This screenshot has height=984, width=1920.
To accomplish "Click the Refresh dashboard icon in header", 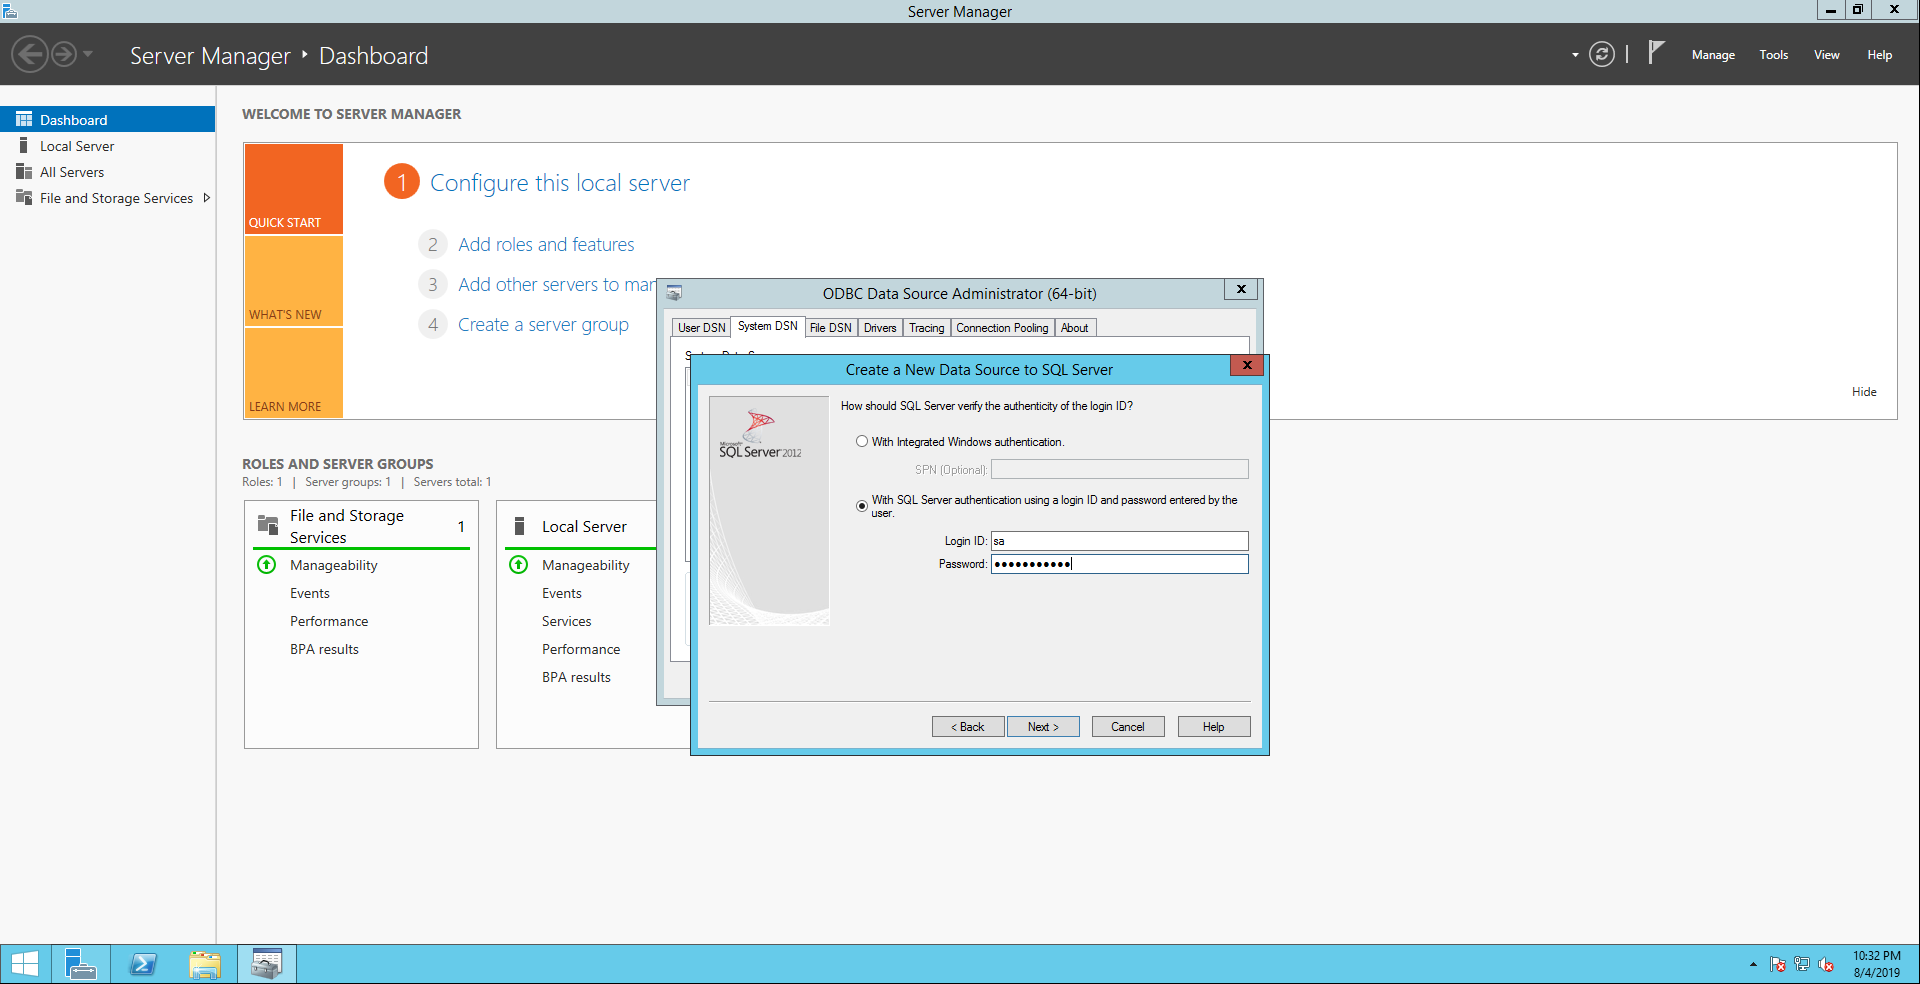I will click(1602, 55).
